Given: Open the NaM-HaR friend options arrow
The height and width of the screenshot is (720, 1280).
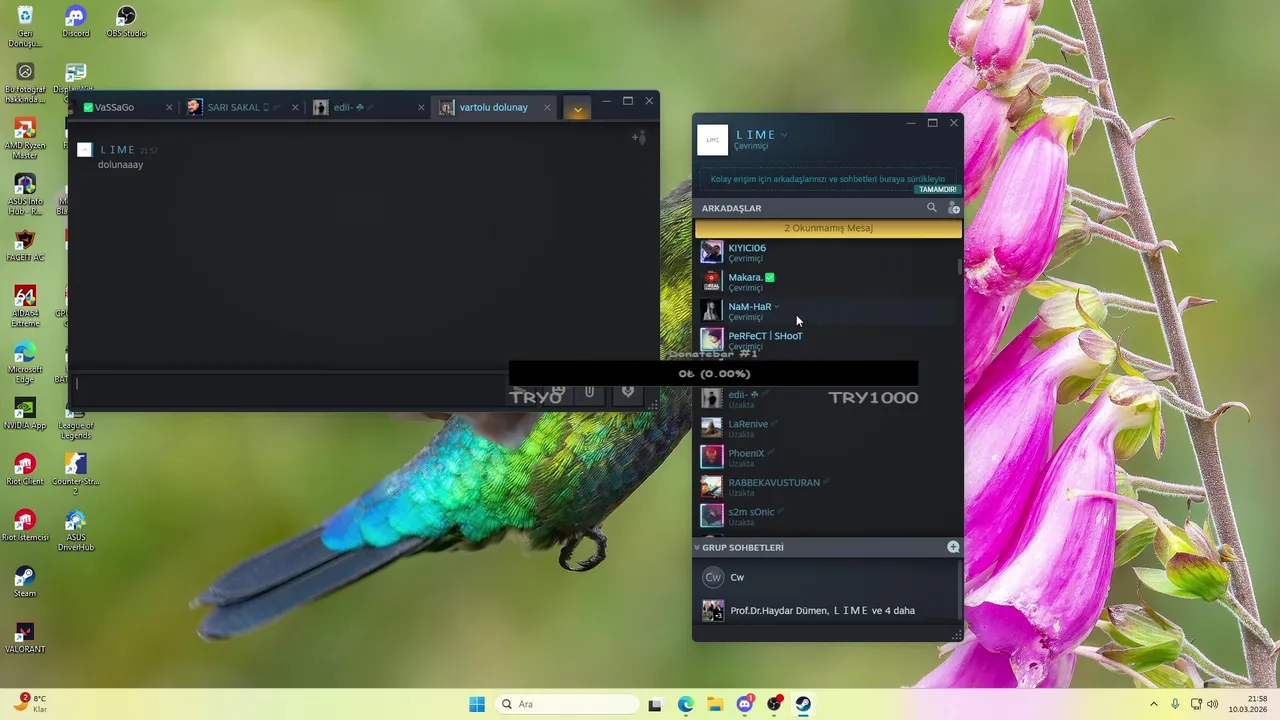Looking at the screenshot, I should click(777, 307).
